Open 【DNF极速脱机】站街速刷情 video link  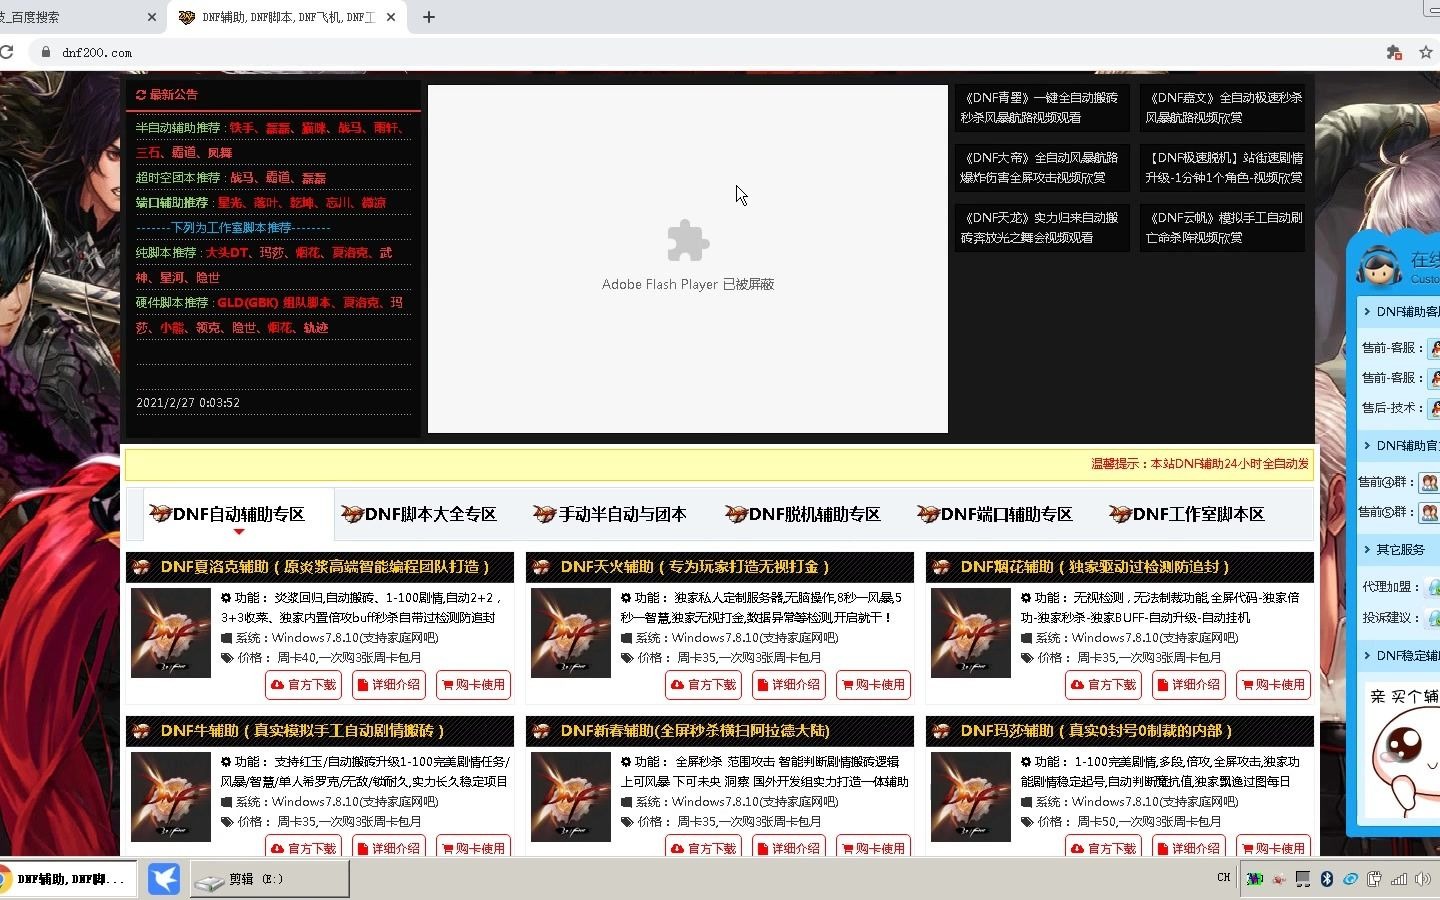tap(1223, 167)
